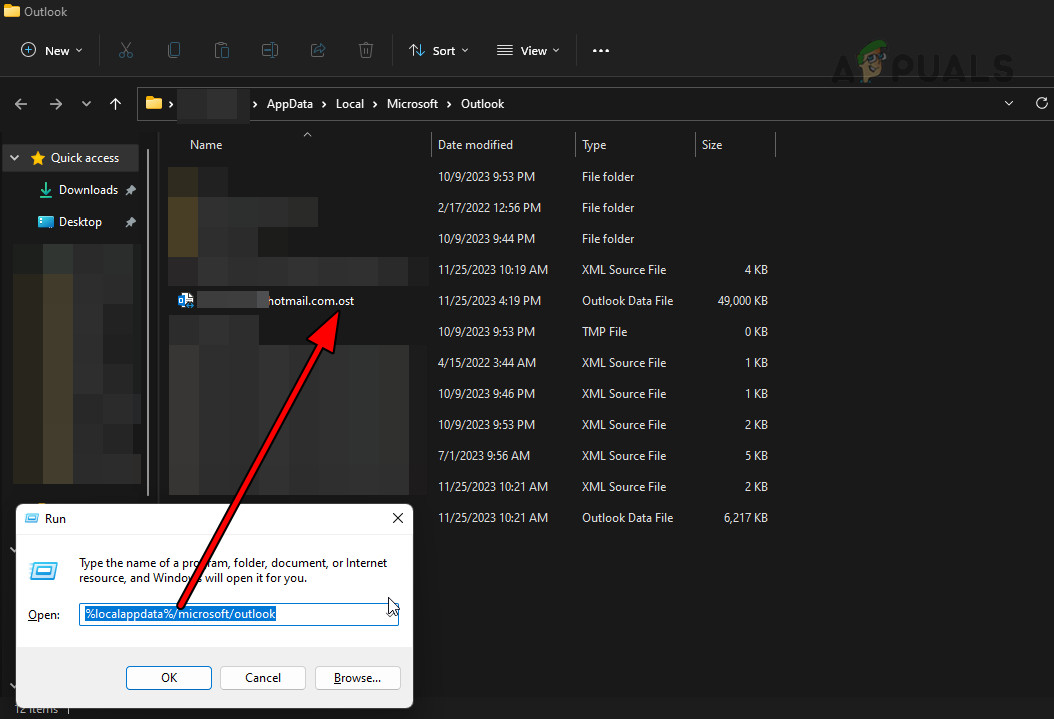Refresh the folder with the refresh icon
Viewport: 1054px width, 719px height.
1042,103
